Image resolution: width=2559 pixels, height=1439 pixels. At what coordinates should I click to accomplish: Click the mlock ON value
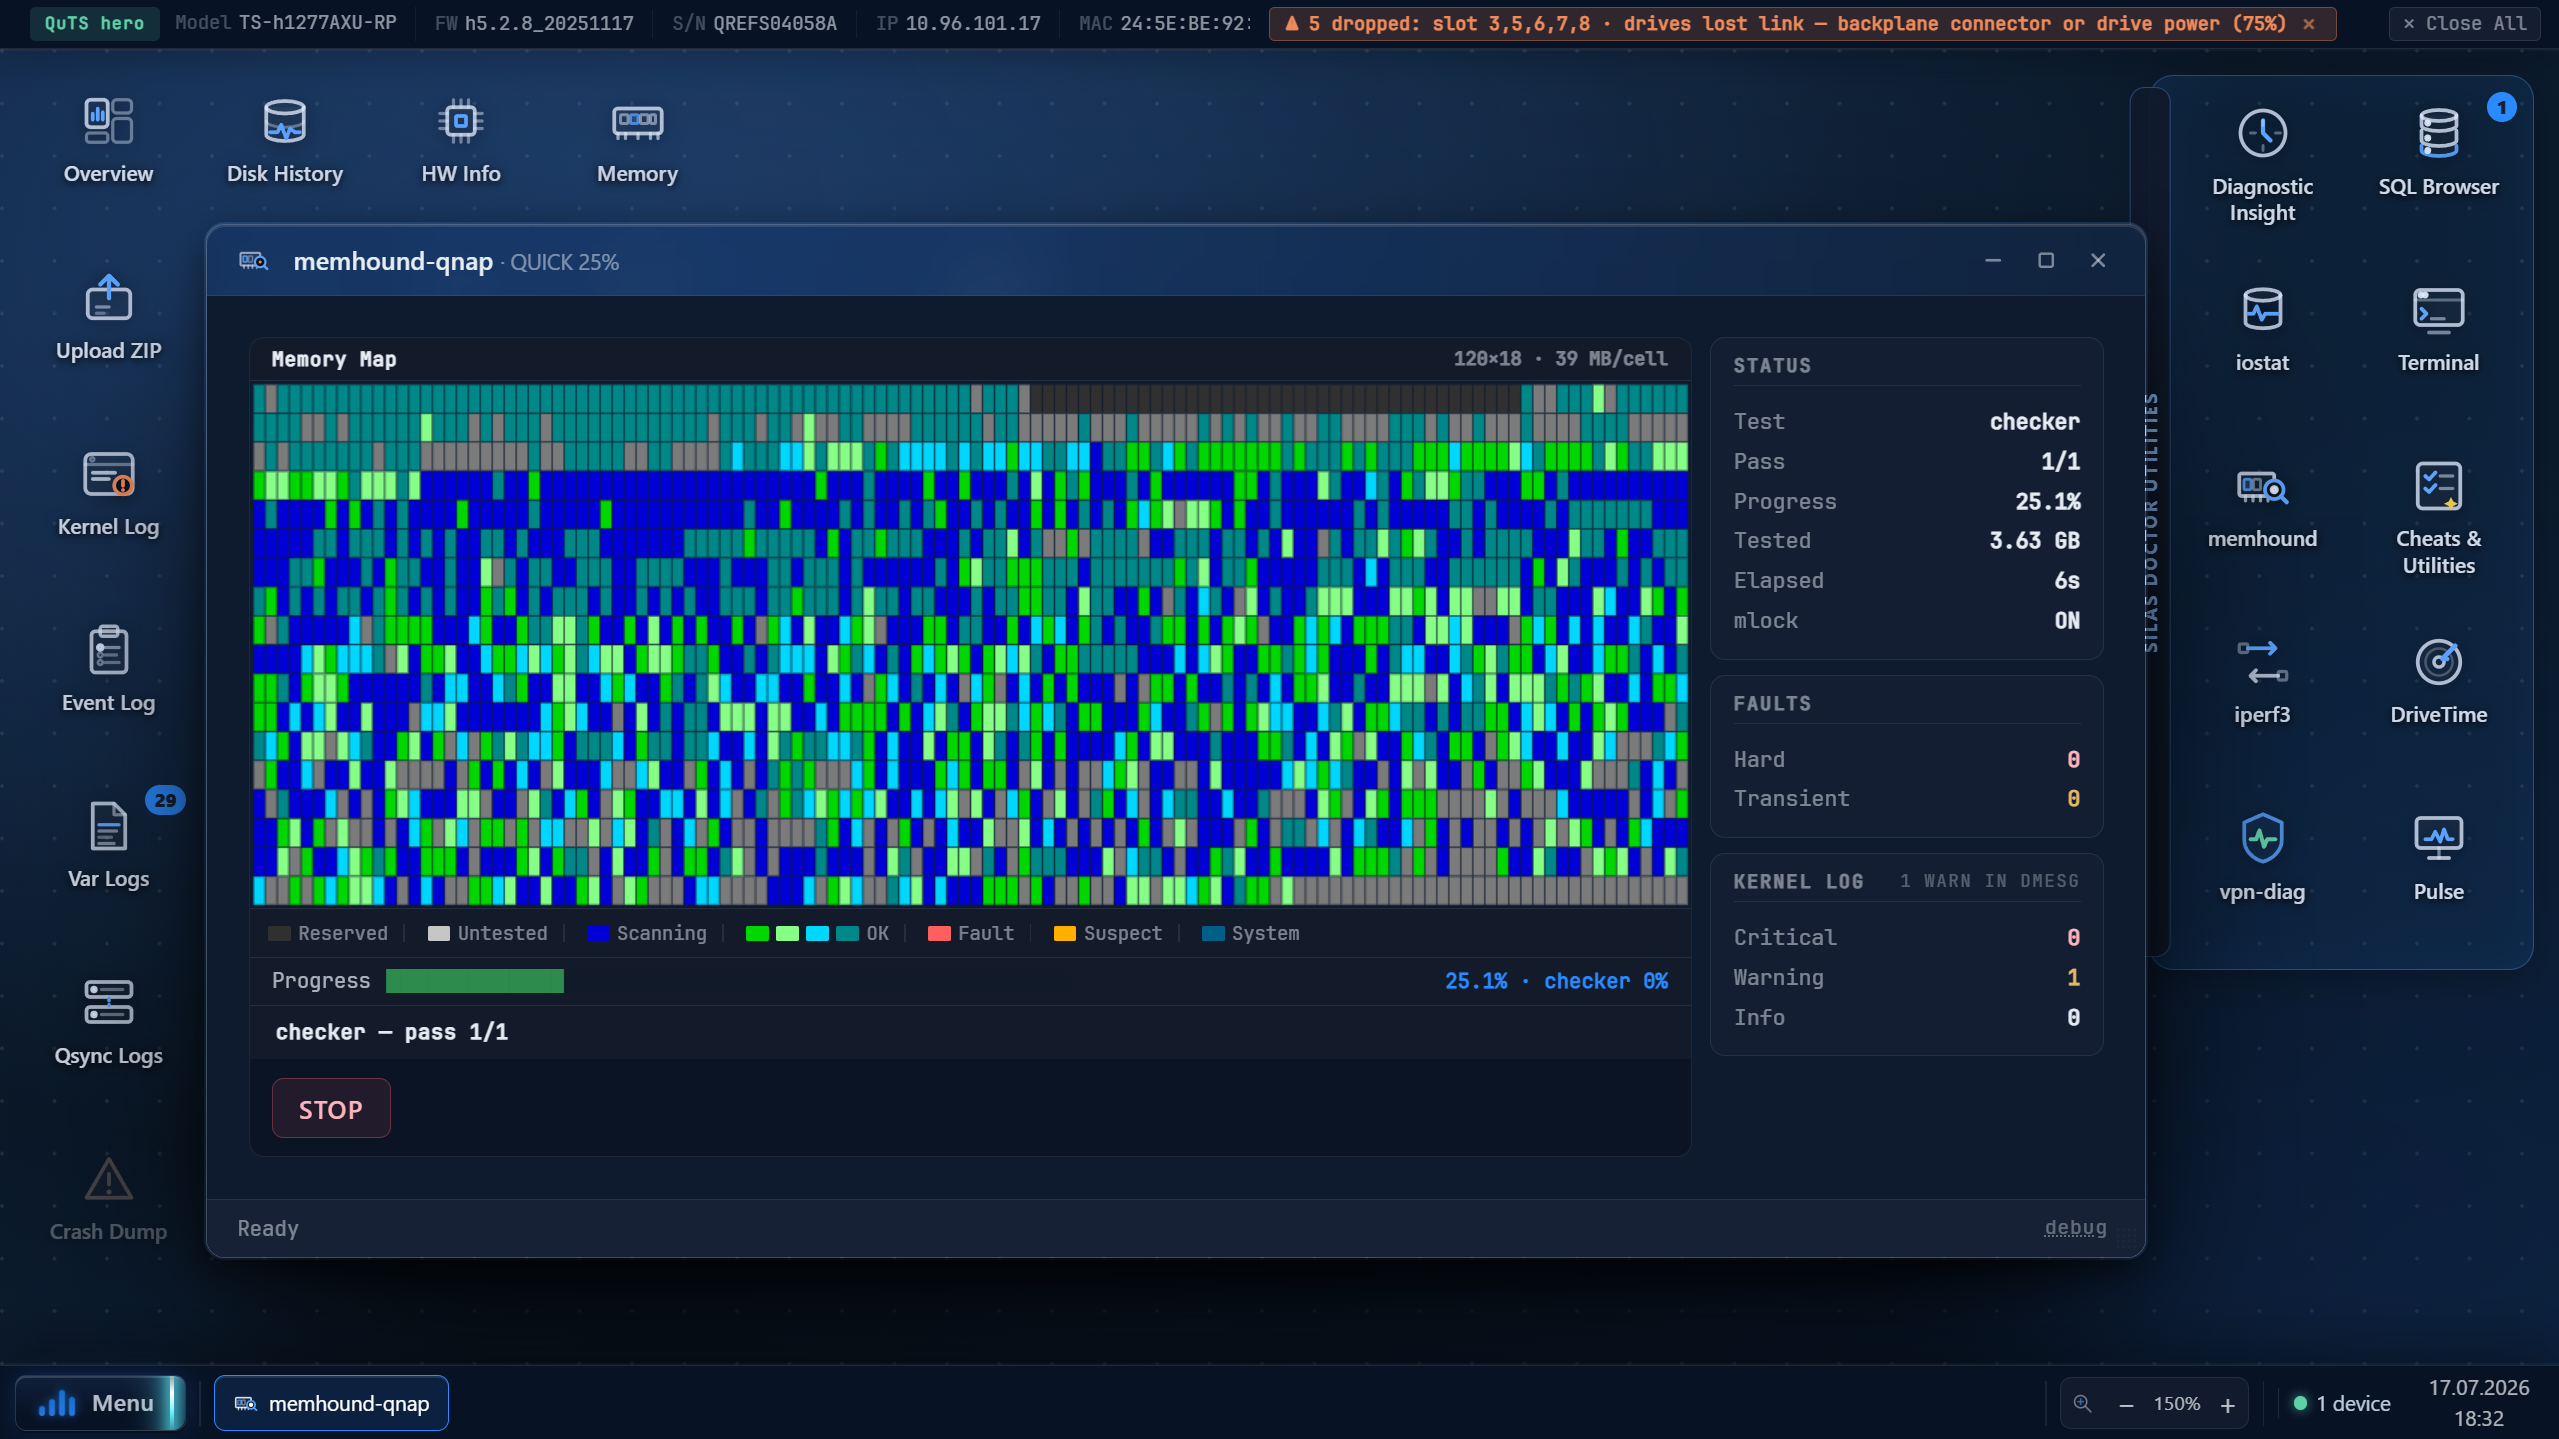pos(2067,620)
